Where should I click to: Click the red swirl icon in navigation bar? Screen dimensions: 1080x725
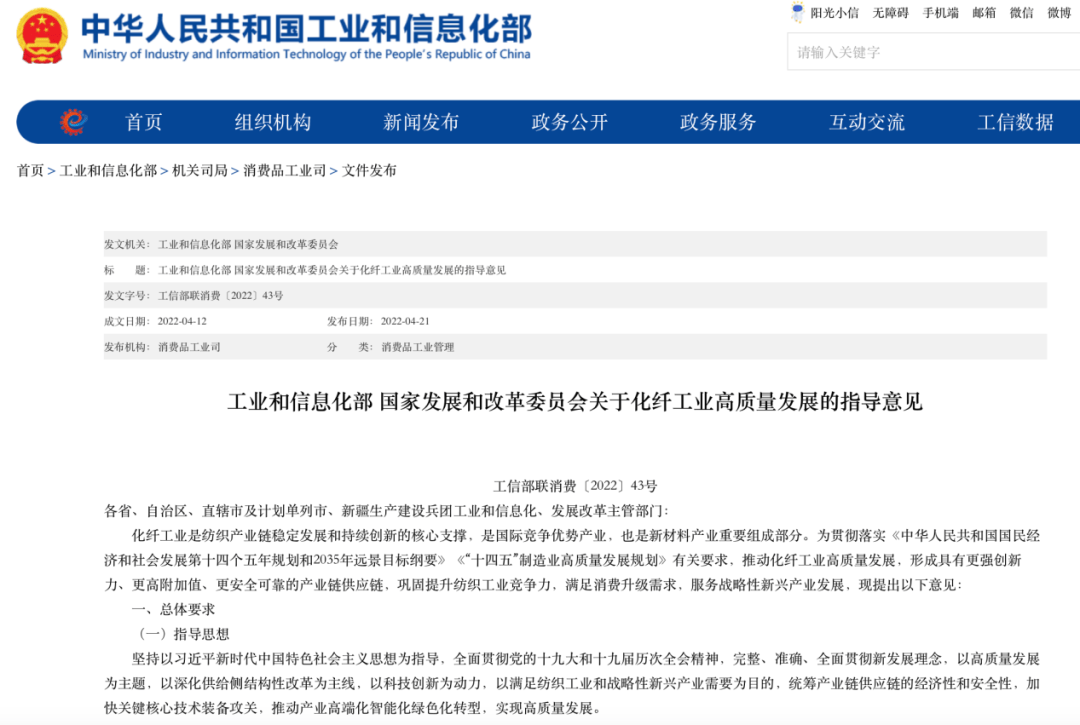click(73, 122)
